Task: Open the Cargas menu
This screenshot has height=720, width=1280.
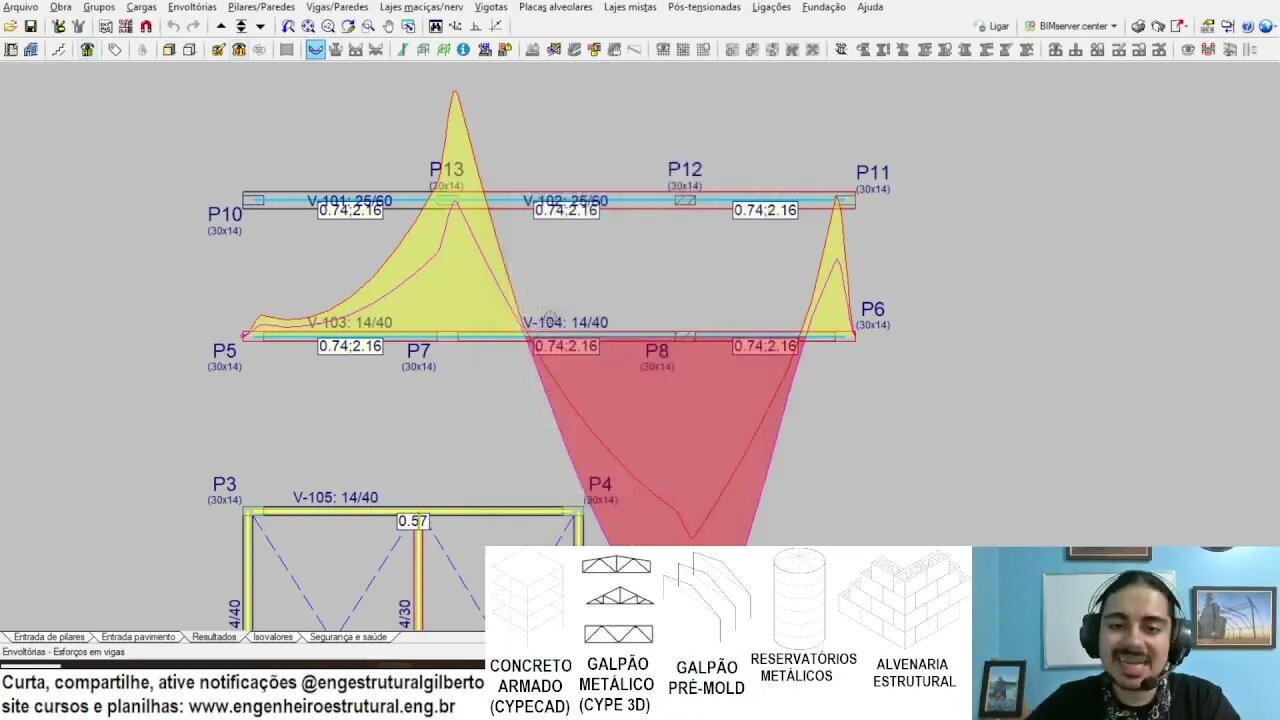Action: 141,7
